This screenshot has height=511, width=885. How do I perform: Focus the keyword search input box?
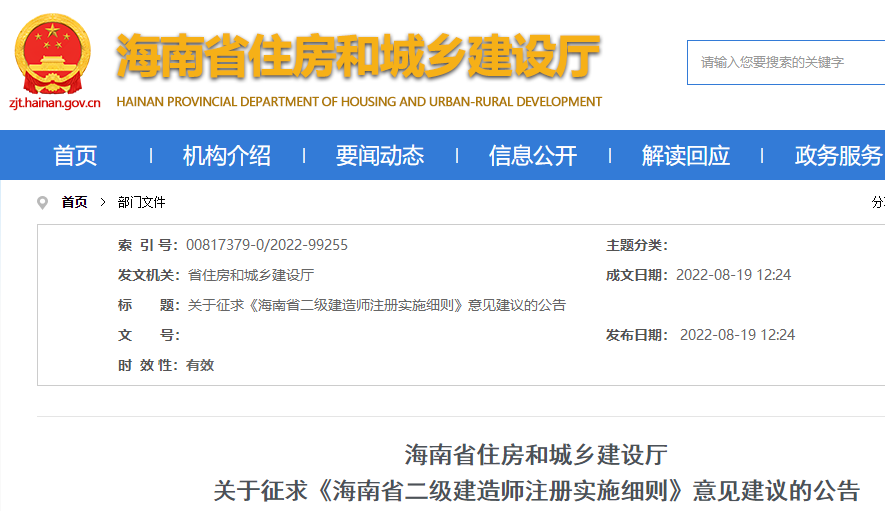coord(785,62)
